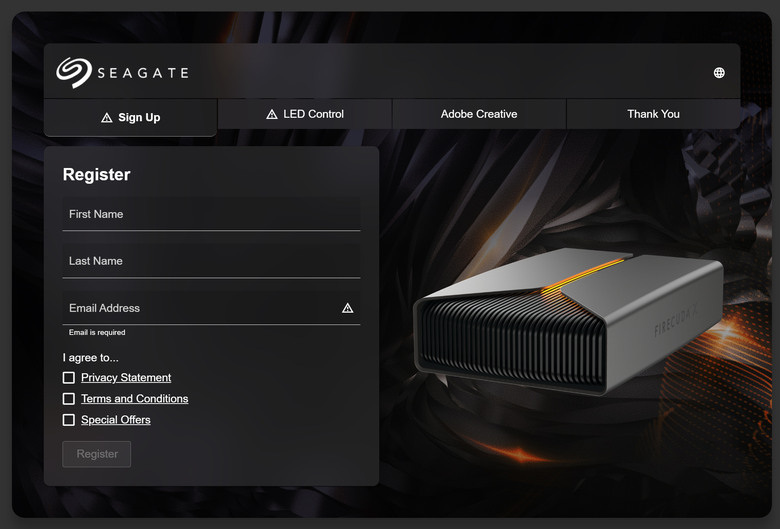The width and height of the screenshot is (780, 529).
Task: Enable the Special Offers checkbox
Action: (x=69, y=420)
